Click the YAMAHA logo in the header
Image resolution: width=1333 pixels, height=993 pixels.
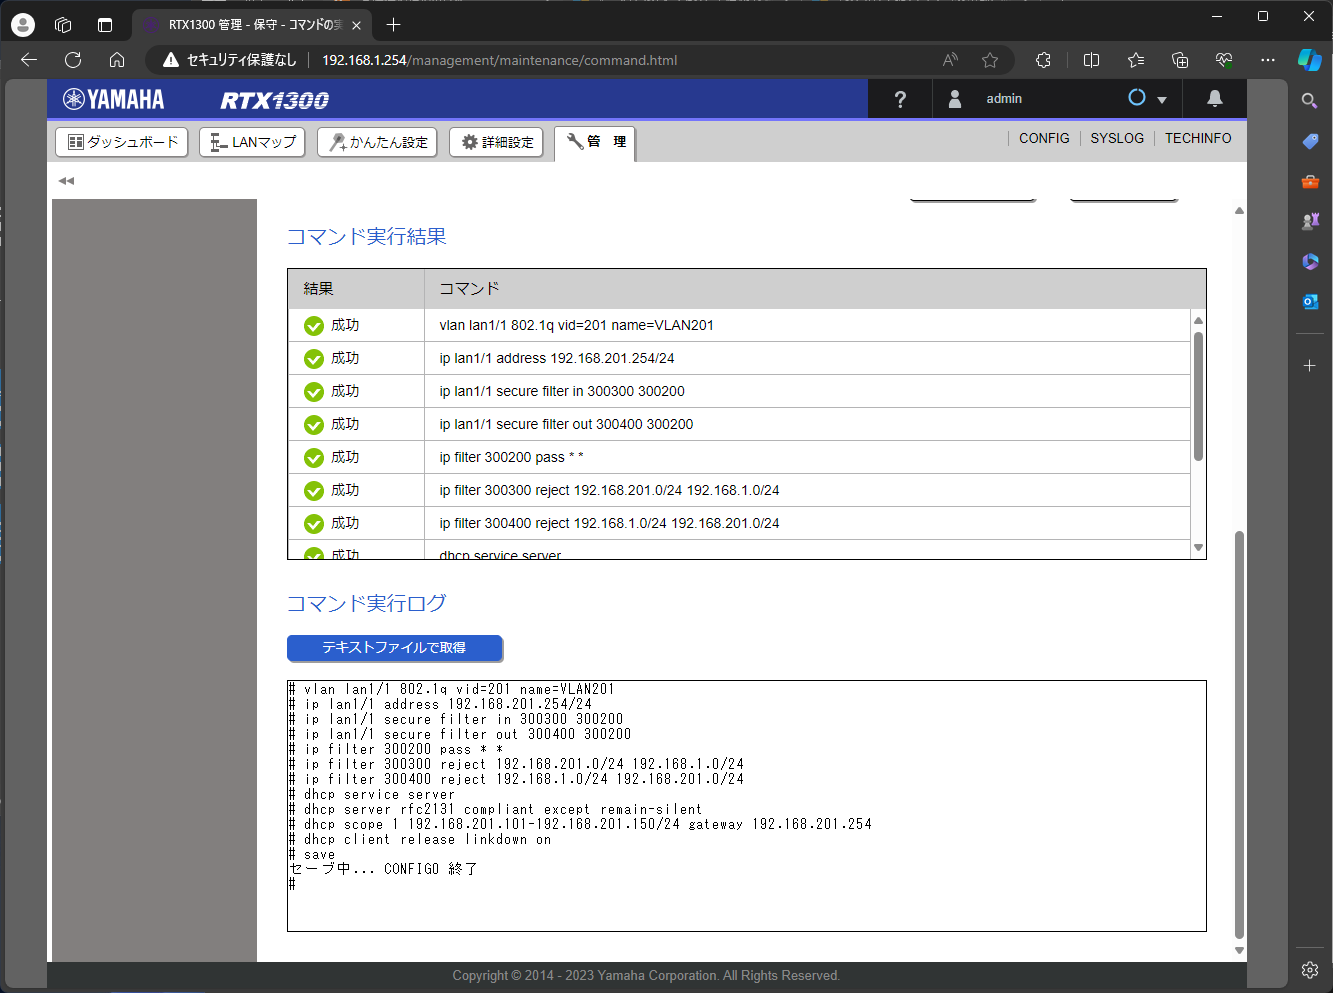point(113,99)
